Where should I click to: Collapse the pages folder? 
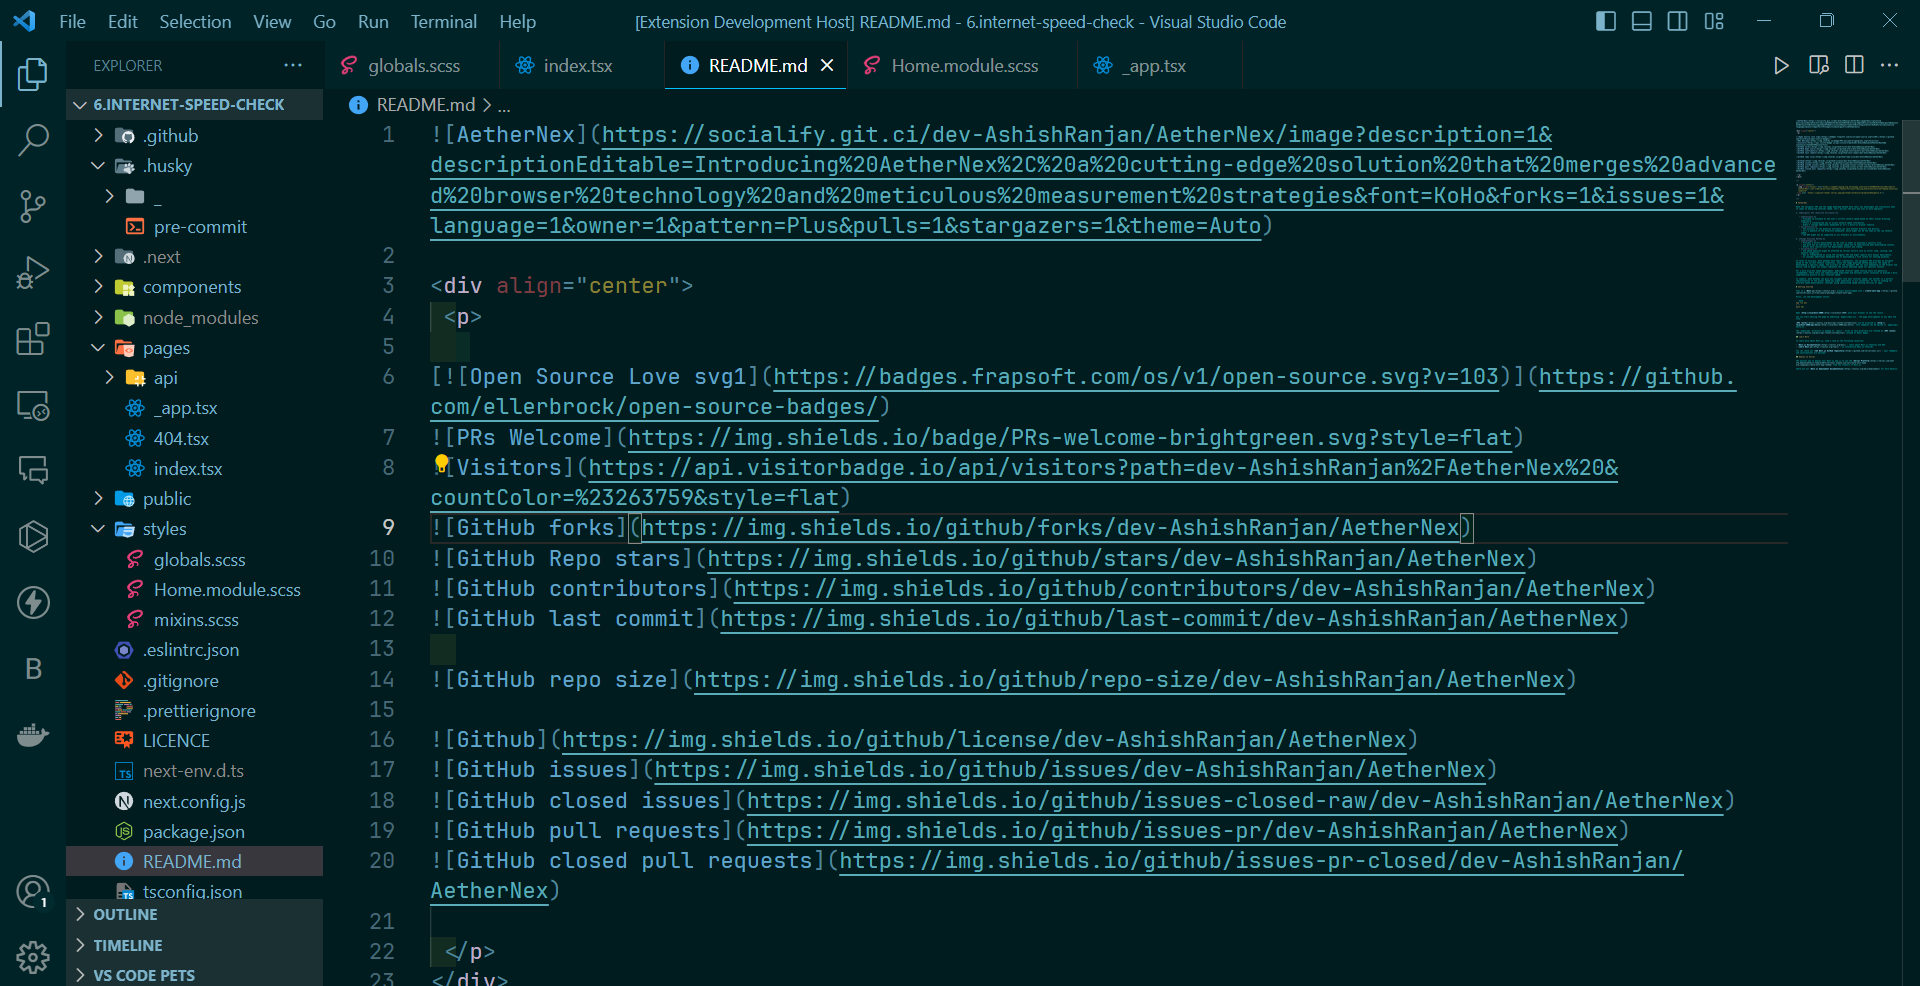[x=98, y=347]
